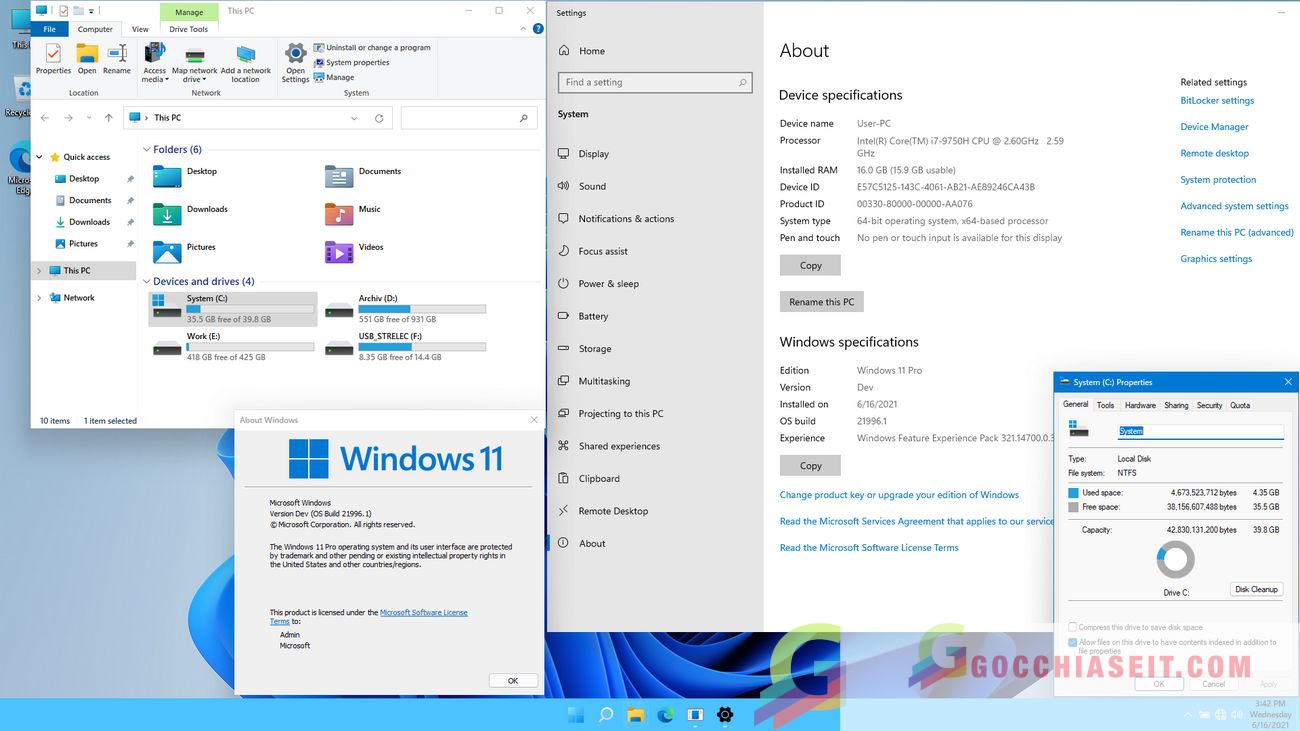Switch to the View ribbon tab

(x=140, y=29)
